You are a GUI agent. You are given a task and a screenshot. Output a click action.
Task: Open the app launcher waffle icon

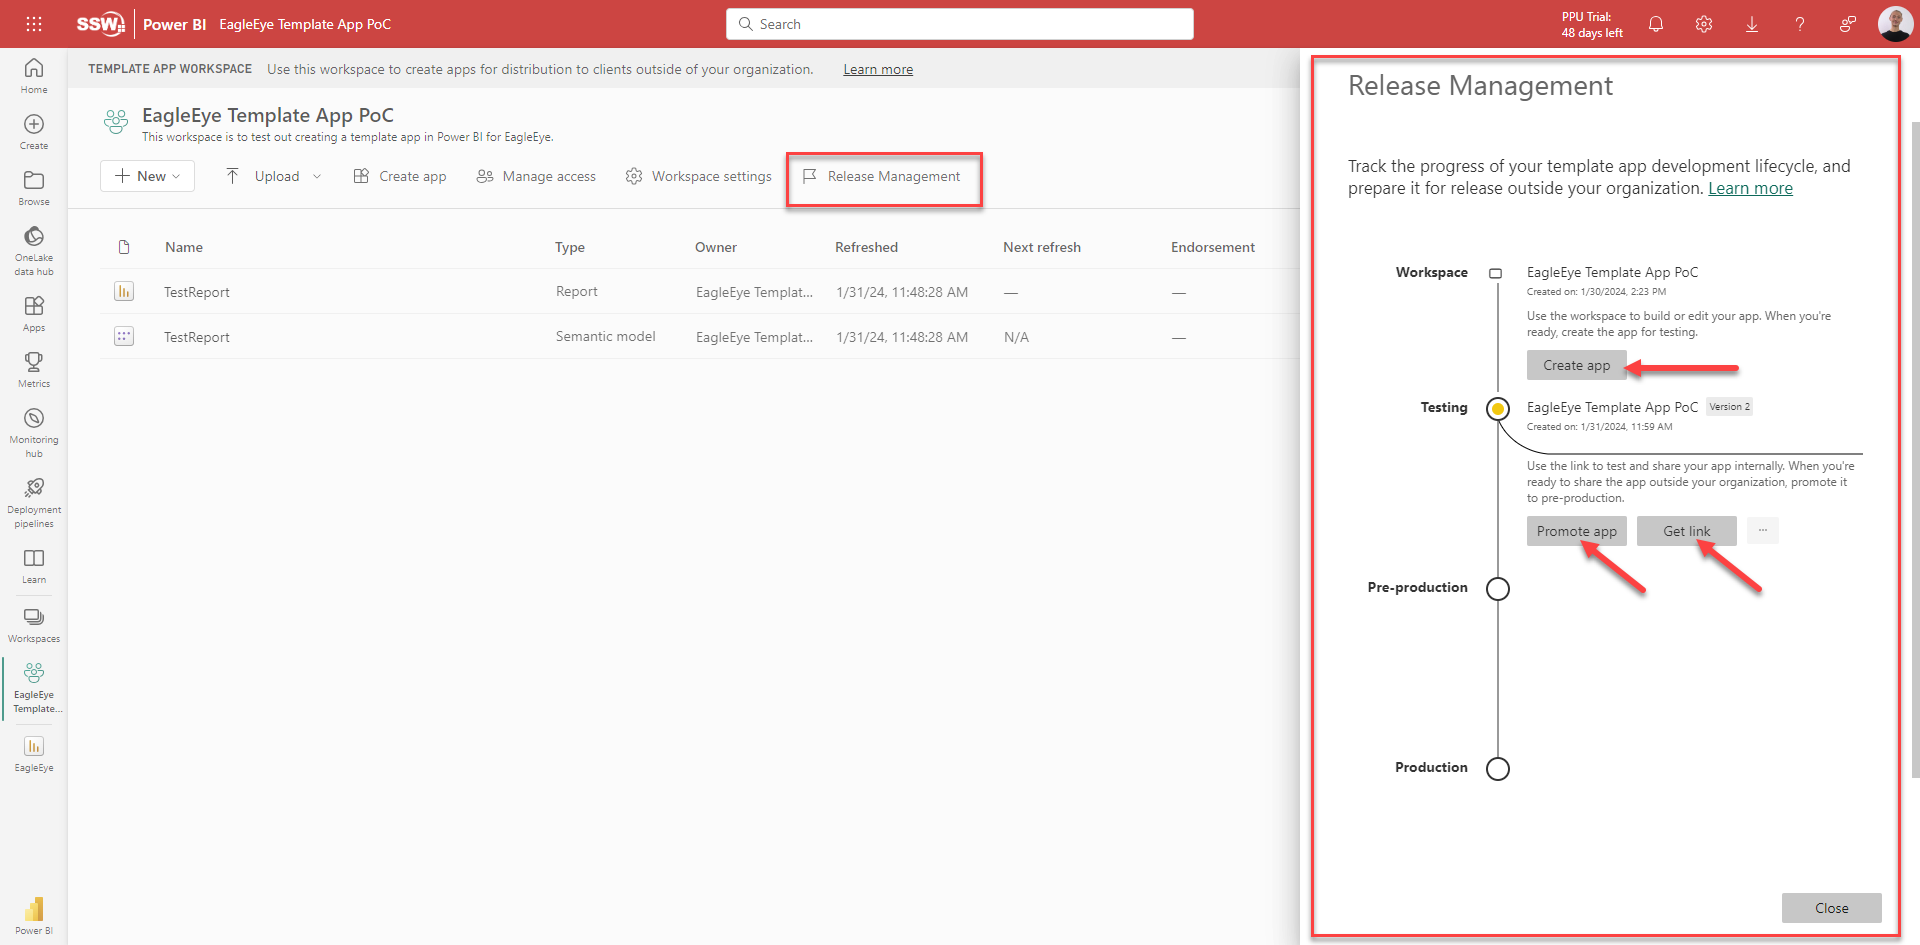[x=34, y=24]
